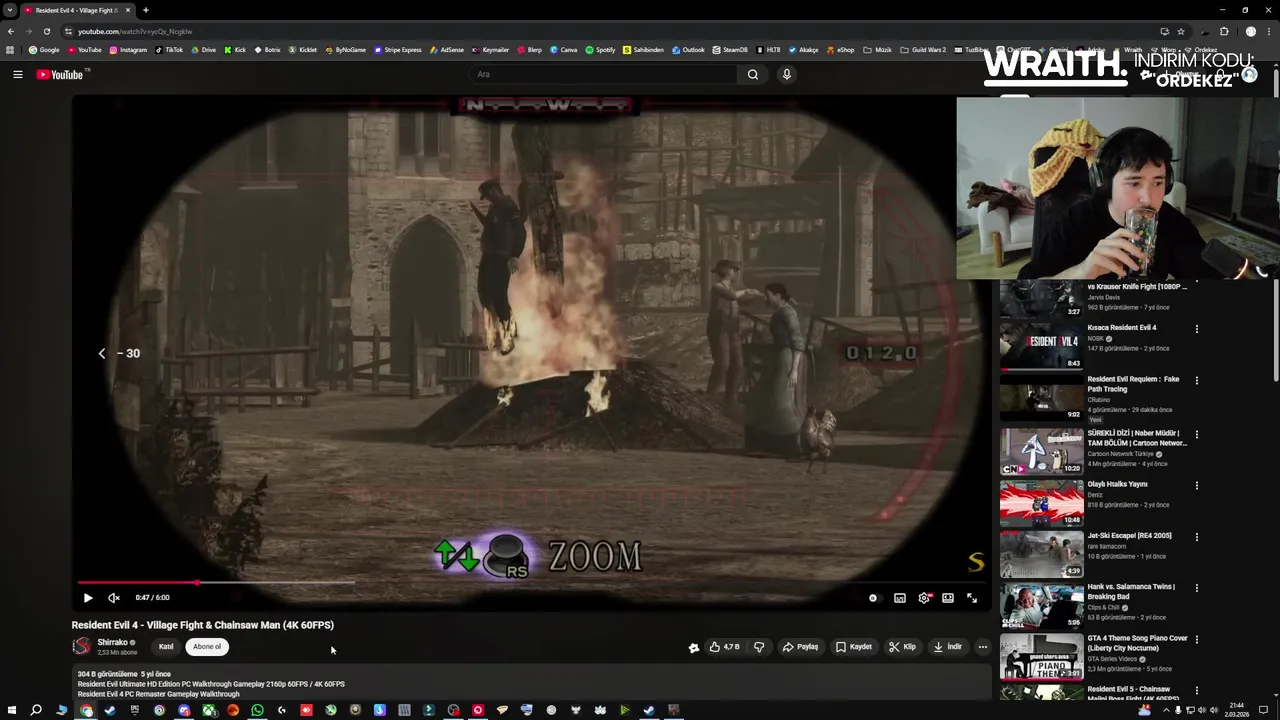Open the Hank vs. Salamanca Twins thumbnail
This screenshot has height=720, width=1280.
pyautogui.click(x=1041, y=605)
